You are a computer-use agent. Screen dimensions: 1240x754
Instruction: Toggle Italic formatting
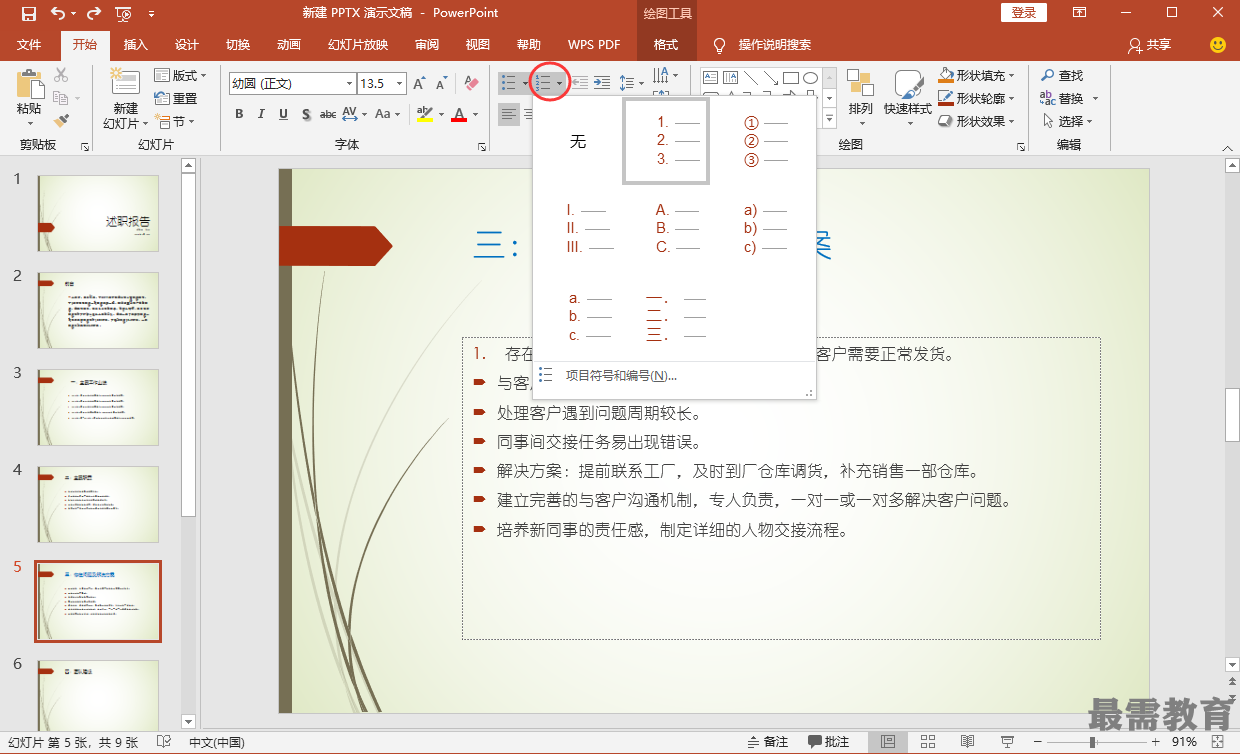pos(261,114)
